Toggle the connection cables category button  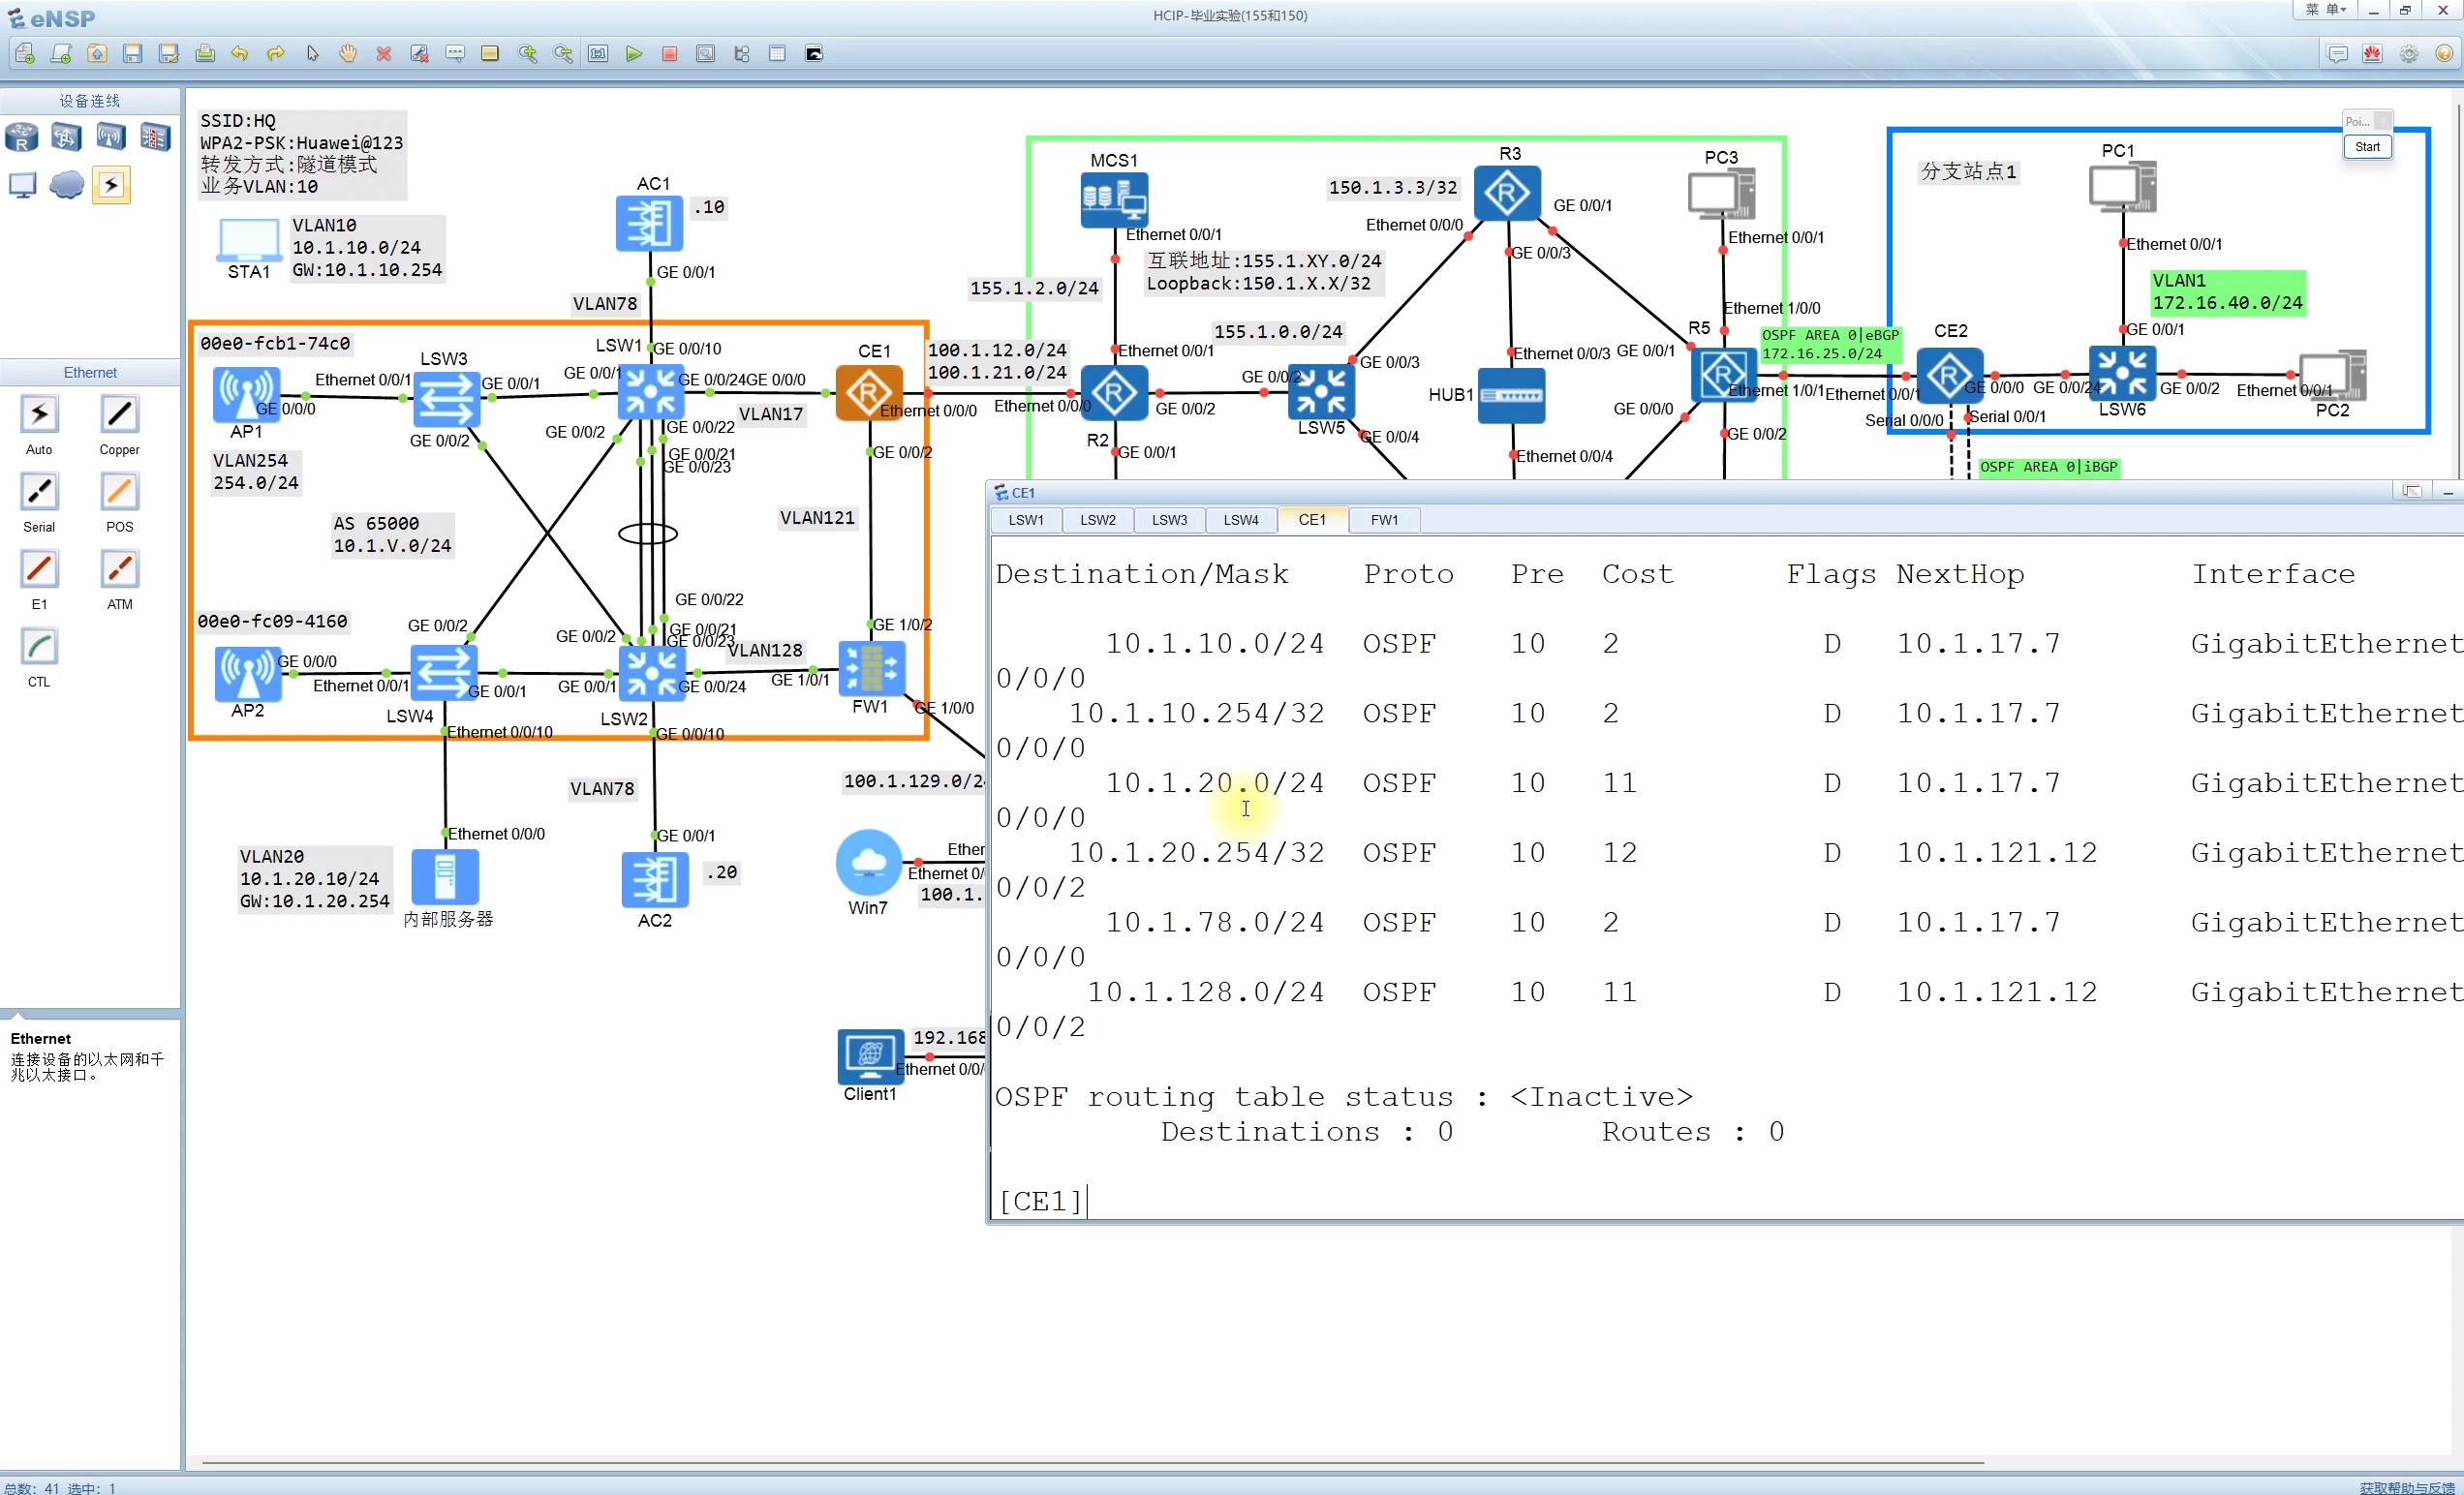pos(111,185)
